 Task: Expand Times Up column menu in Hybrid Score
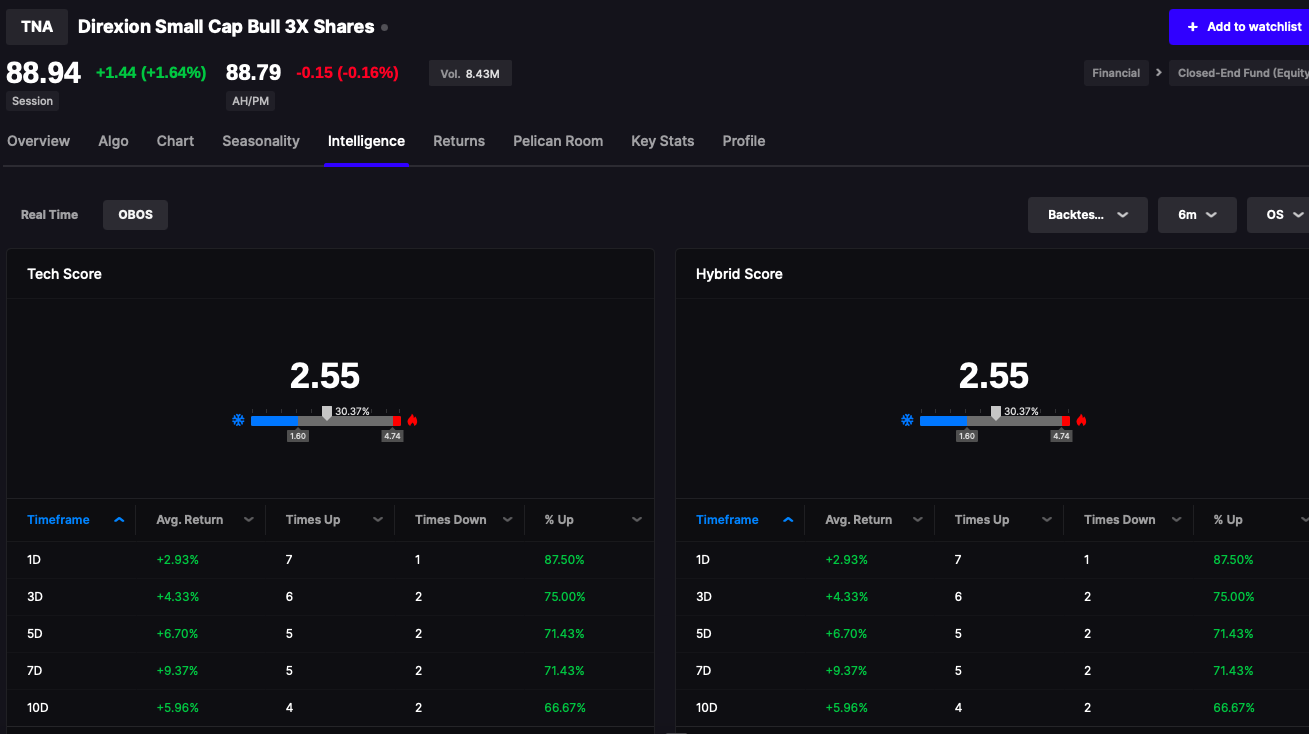[1047, 520]
